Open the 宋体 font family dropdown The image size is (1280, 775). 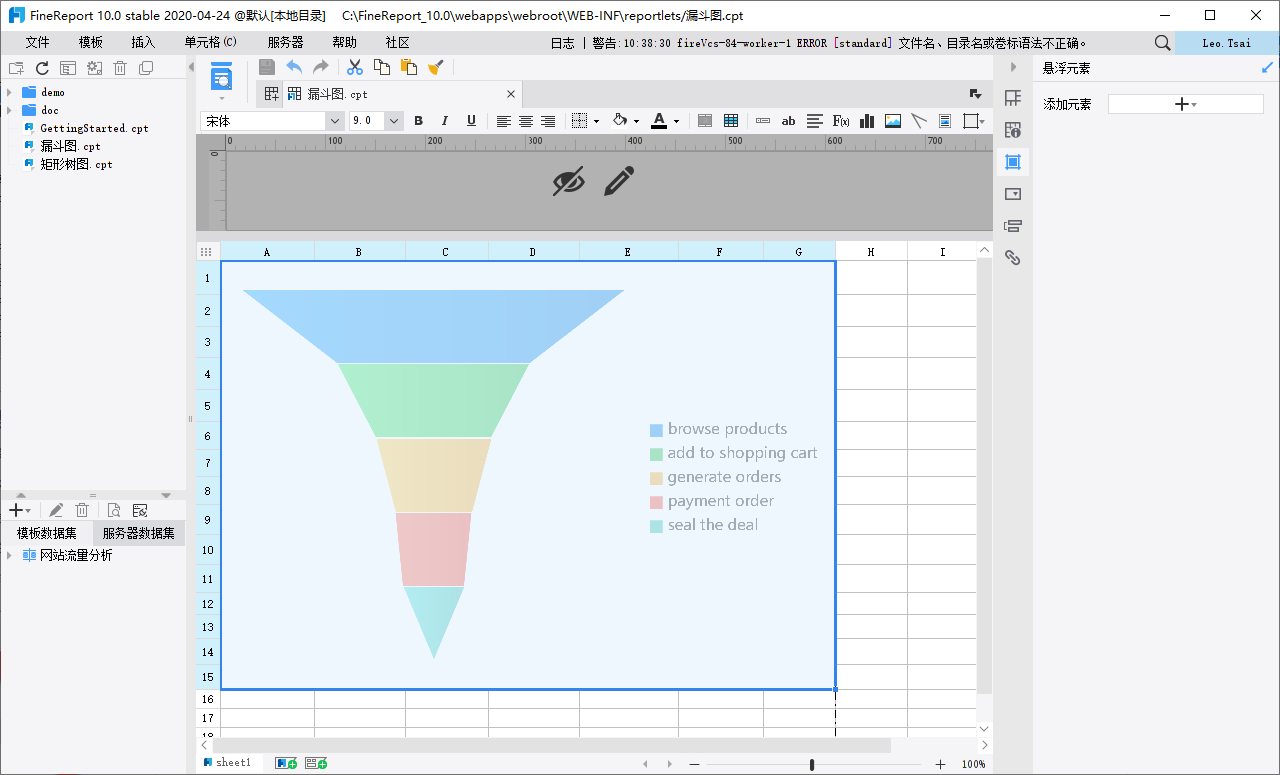334,121
